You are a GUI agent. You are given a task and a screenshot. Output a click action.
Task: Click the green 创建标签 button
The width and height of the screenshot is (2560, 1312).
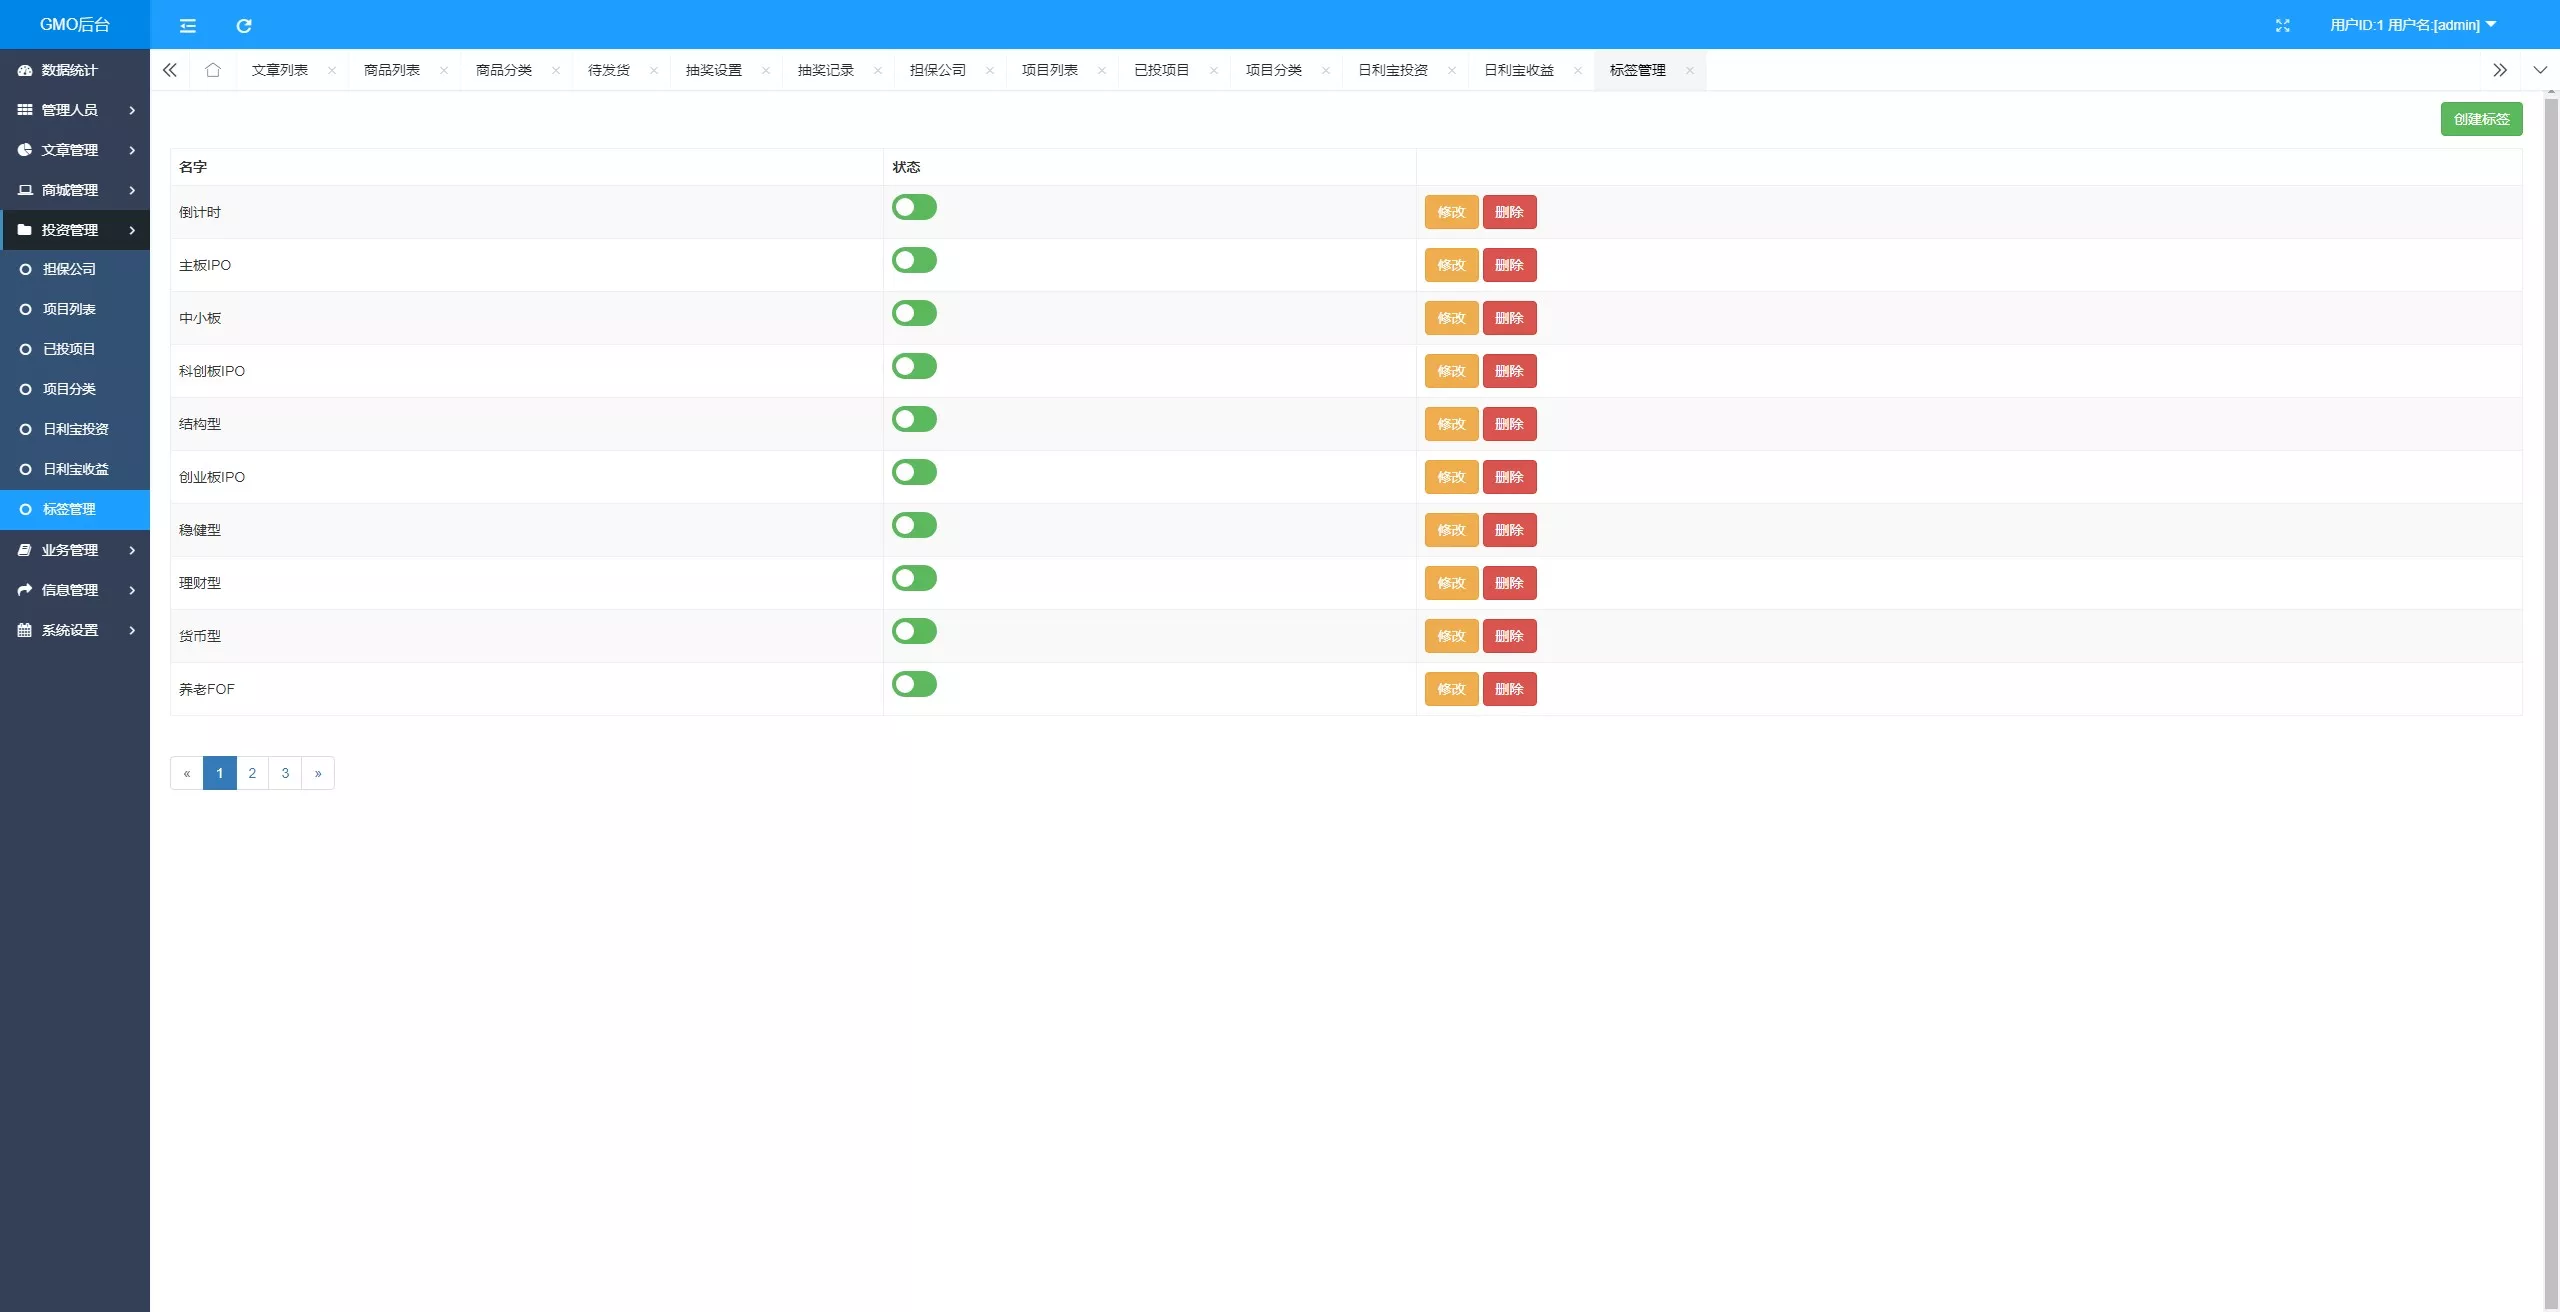point(2481,119)
